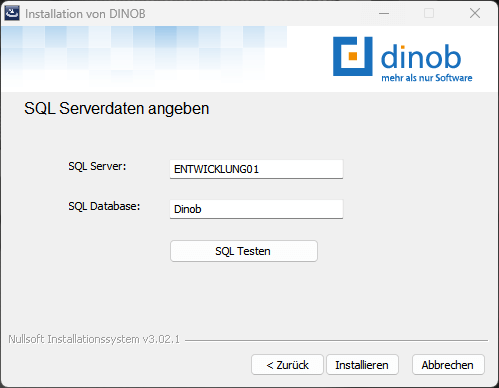Click the 'SQL Database:' label

104,206
